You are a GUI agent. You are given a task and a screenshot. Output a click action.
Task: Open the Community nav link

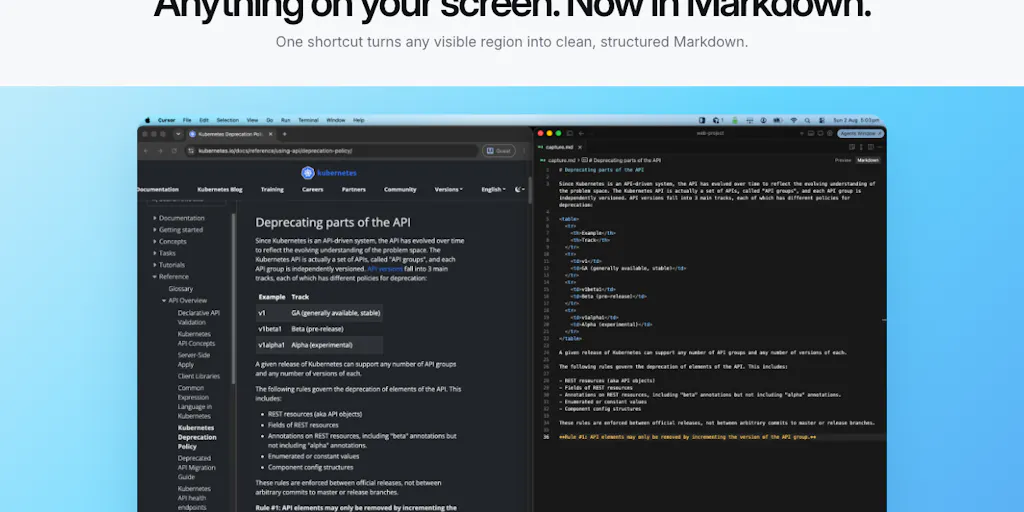(400, 189)
